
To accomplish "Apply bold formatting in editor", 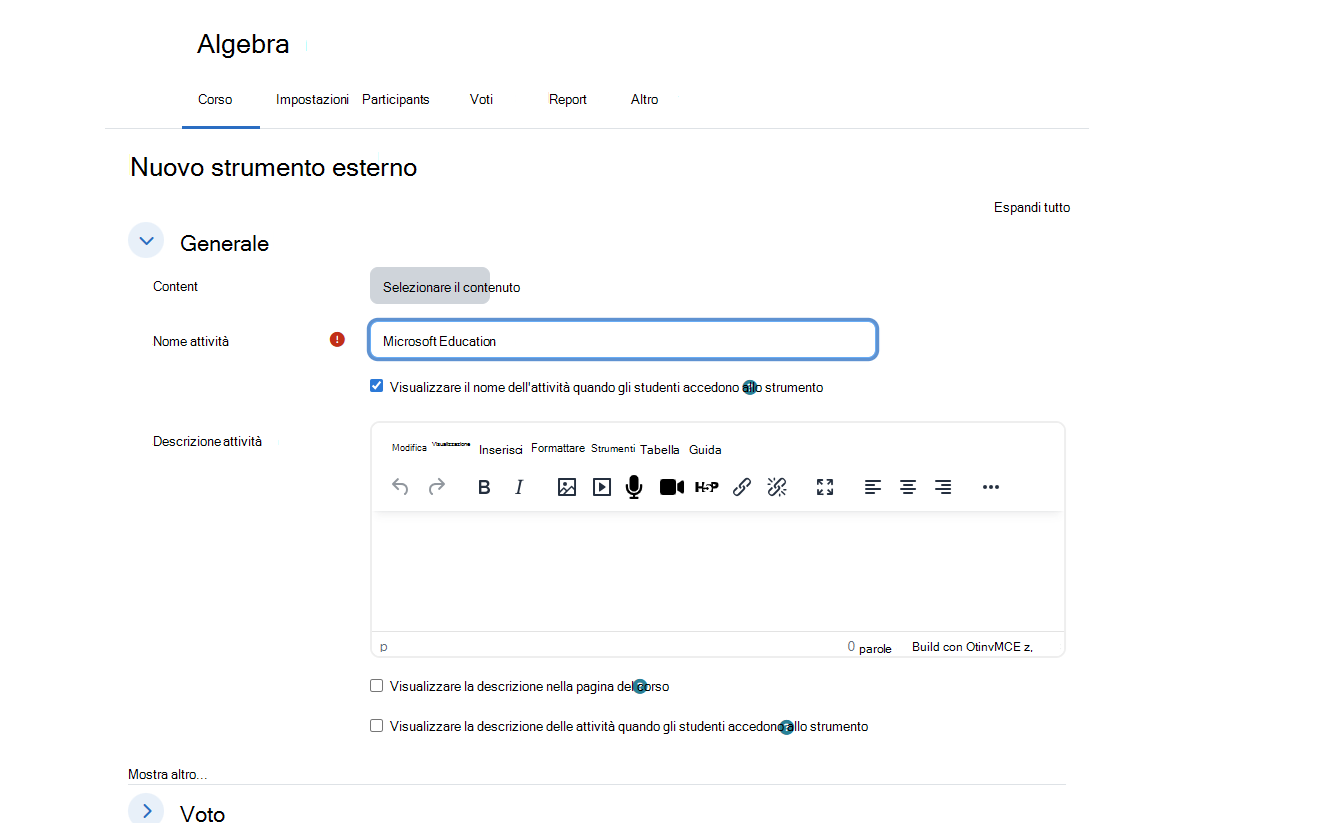I will pyautogui.click(x=484, y=487).
